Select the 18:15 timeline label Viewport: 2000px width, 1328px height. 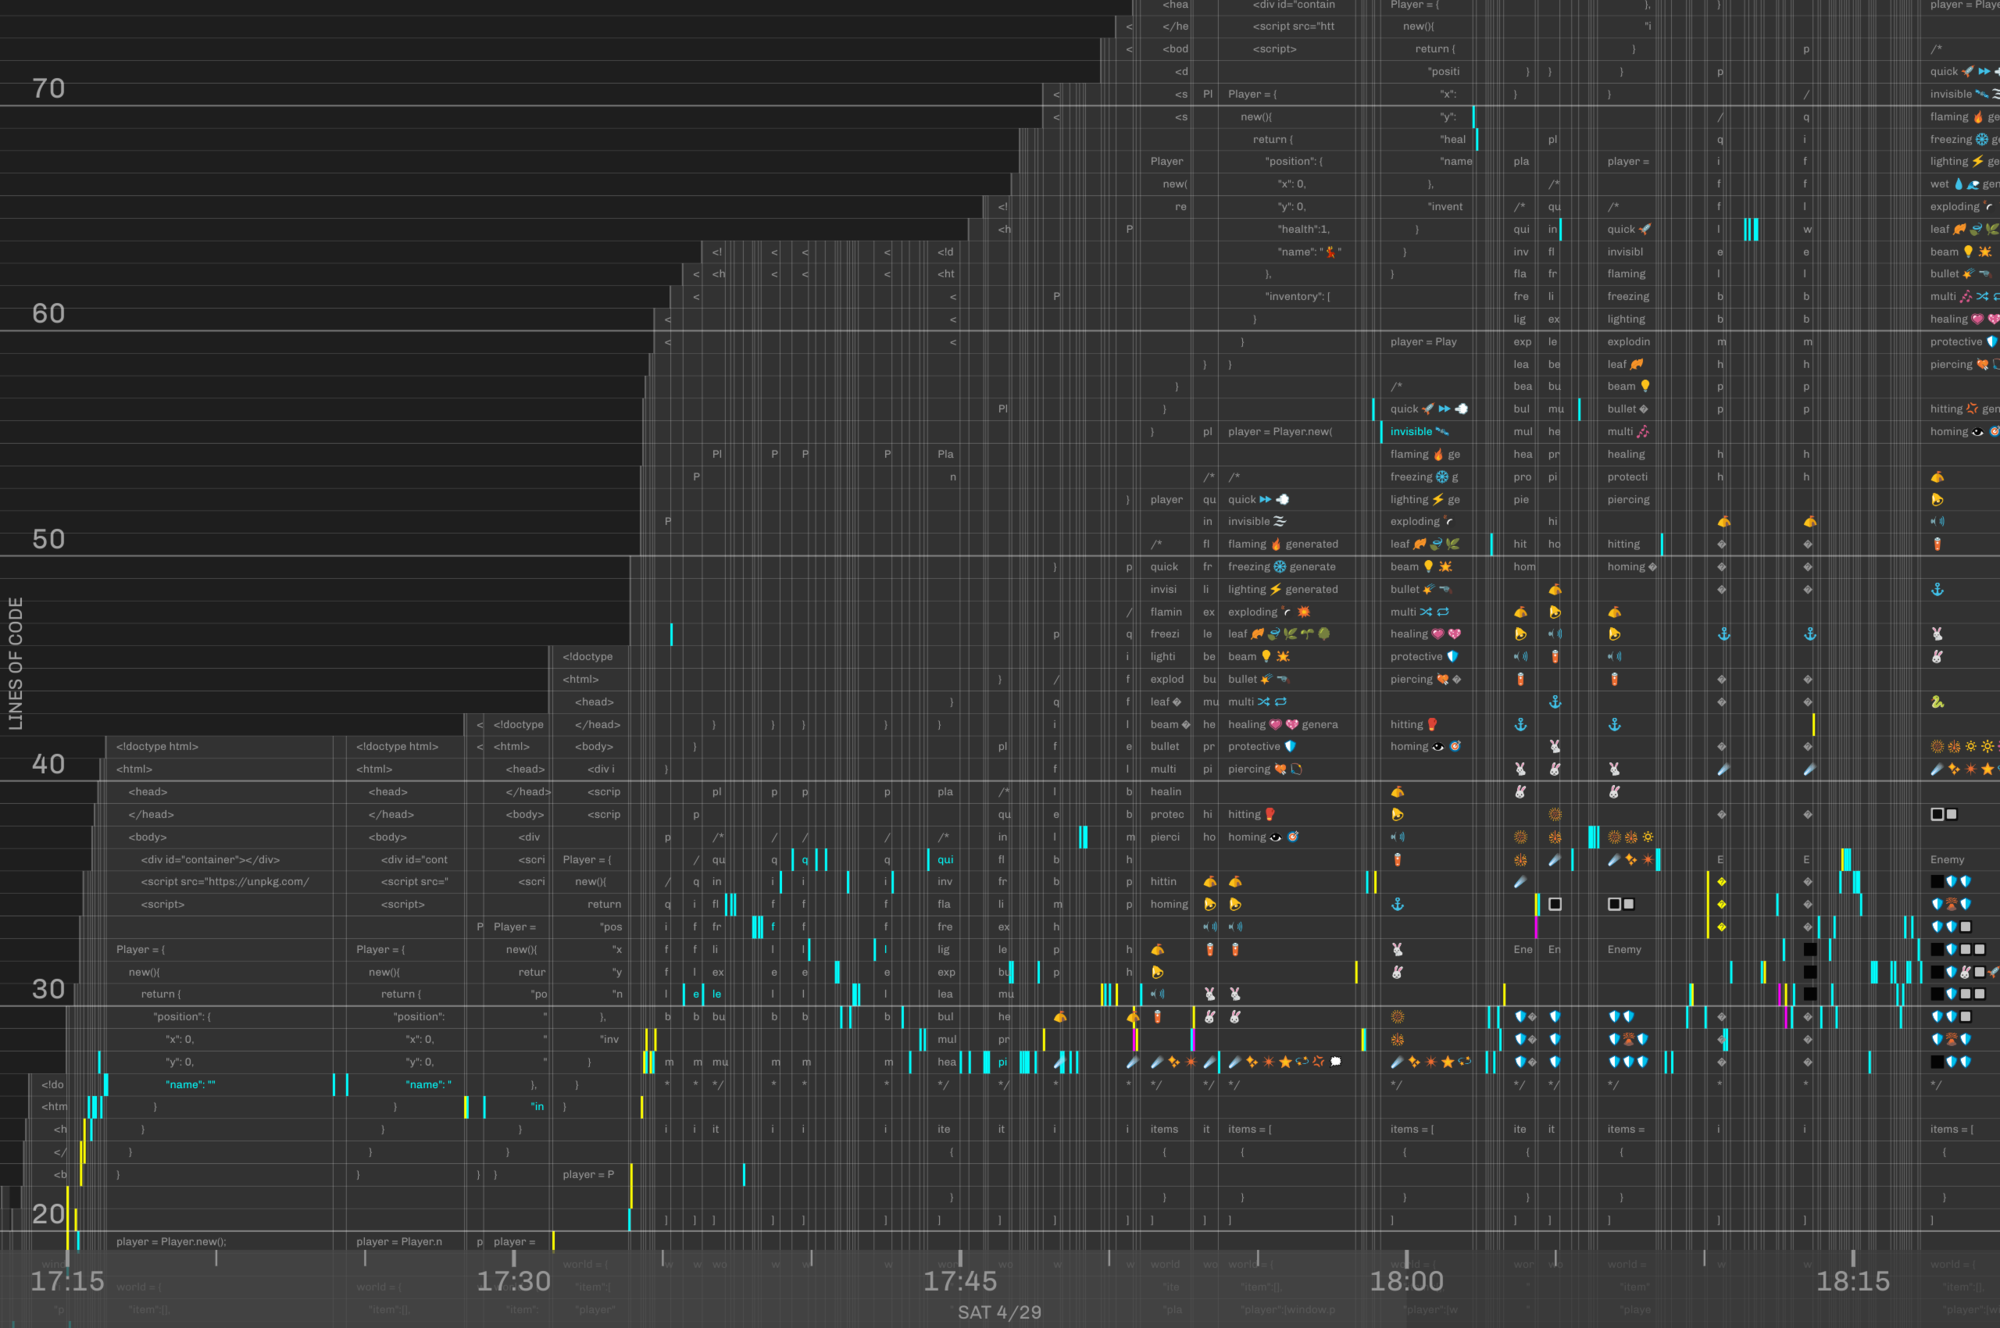tap(1852, 1281)
